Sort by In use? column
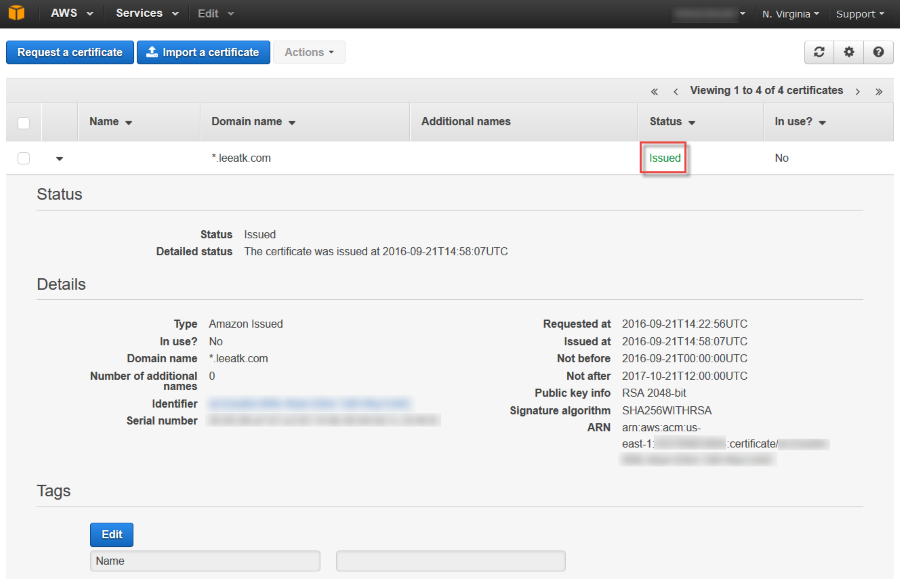900x579 pixels. pyautogui.click(x=800, y=122)
